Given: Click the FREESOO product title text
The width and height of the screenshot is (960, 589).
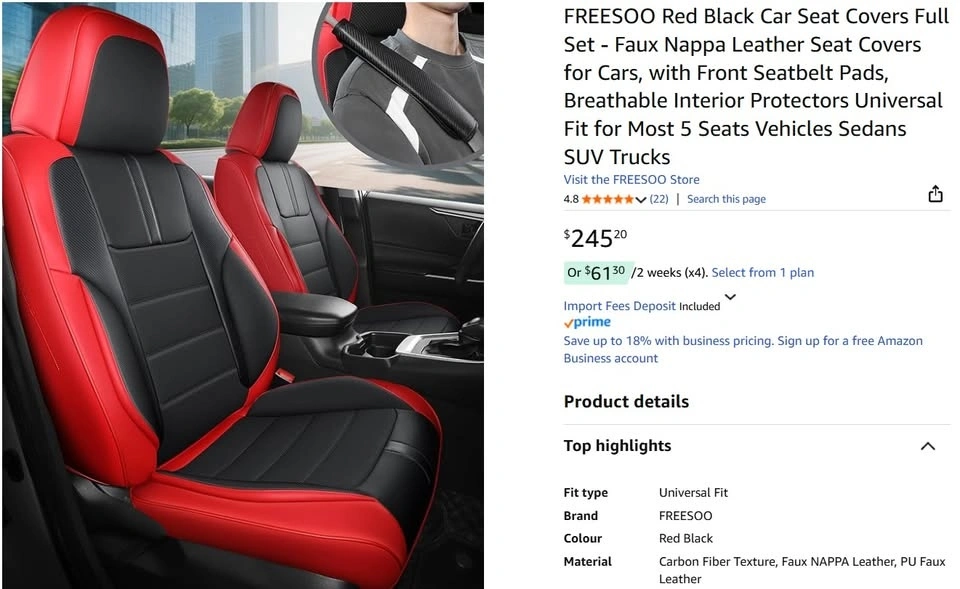Looking at the screenshot, I should [x=756, y=86].
